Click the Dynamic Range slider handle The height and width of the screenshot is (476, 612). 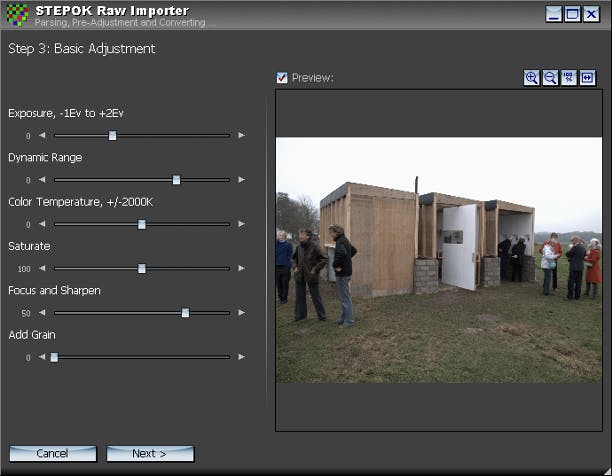point(176,180)
